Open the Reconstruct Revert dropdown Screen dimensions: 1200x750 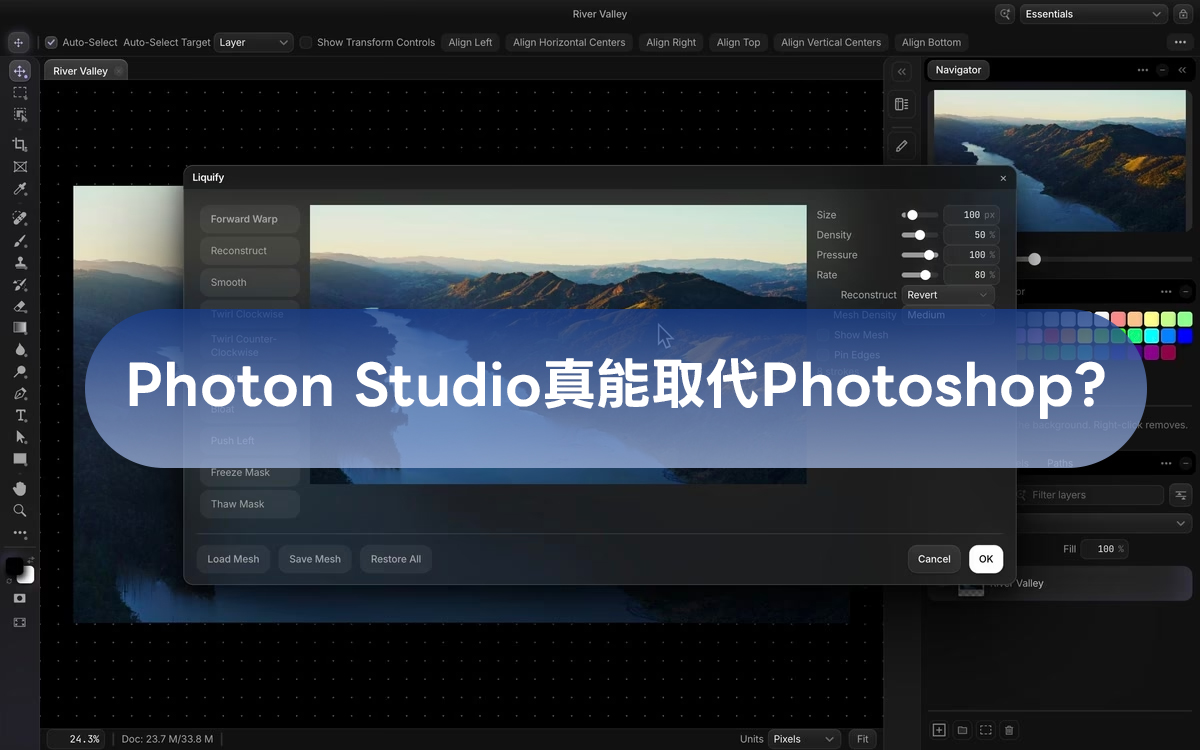click(947, 295)
